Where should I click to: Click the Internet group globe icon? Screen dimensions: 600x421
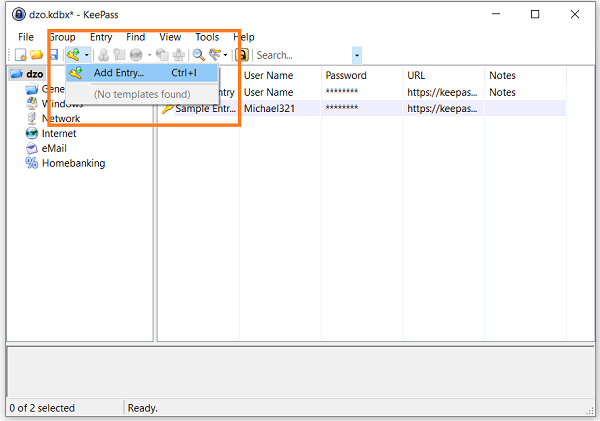(x=32, y=134)
